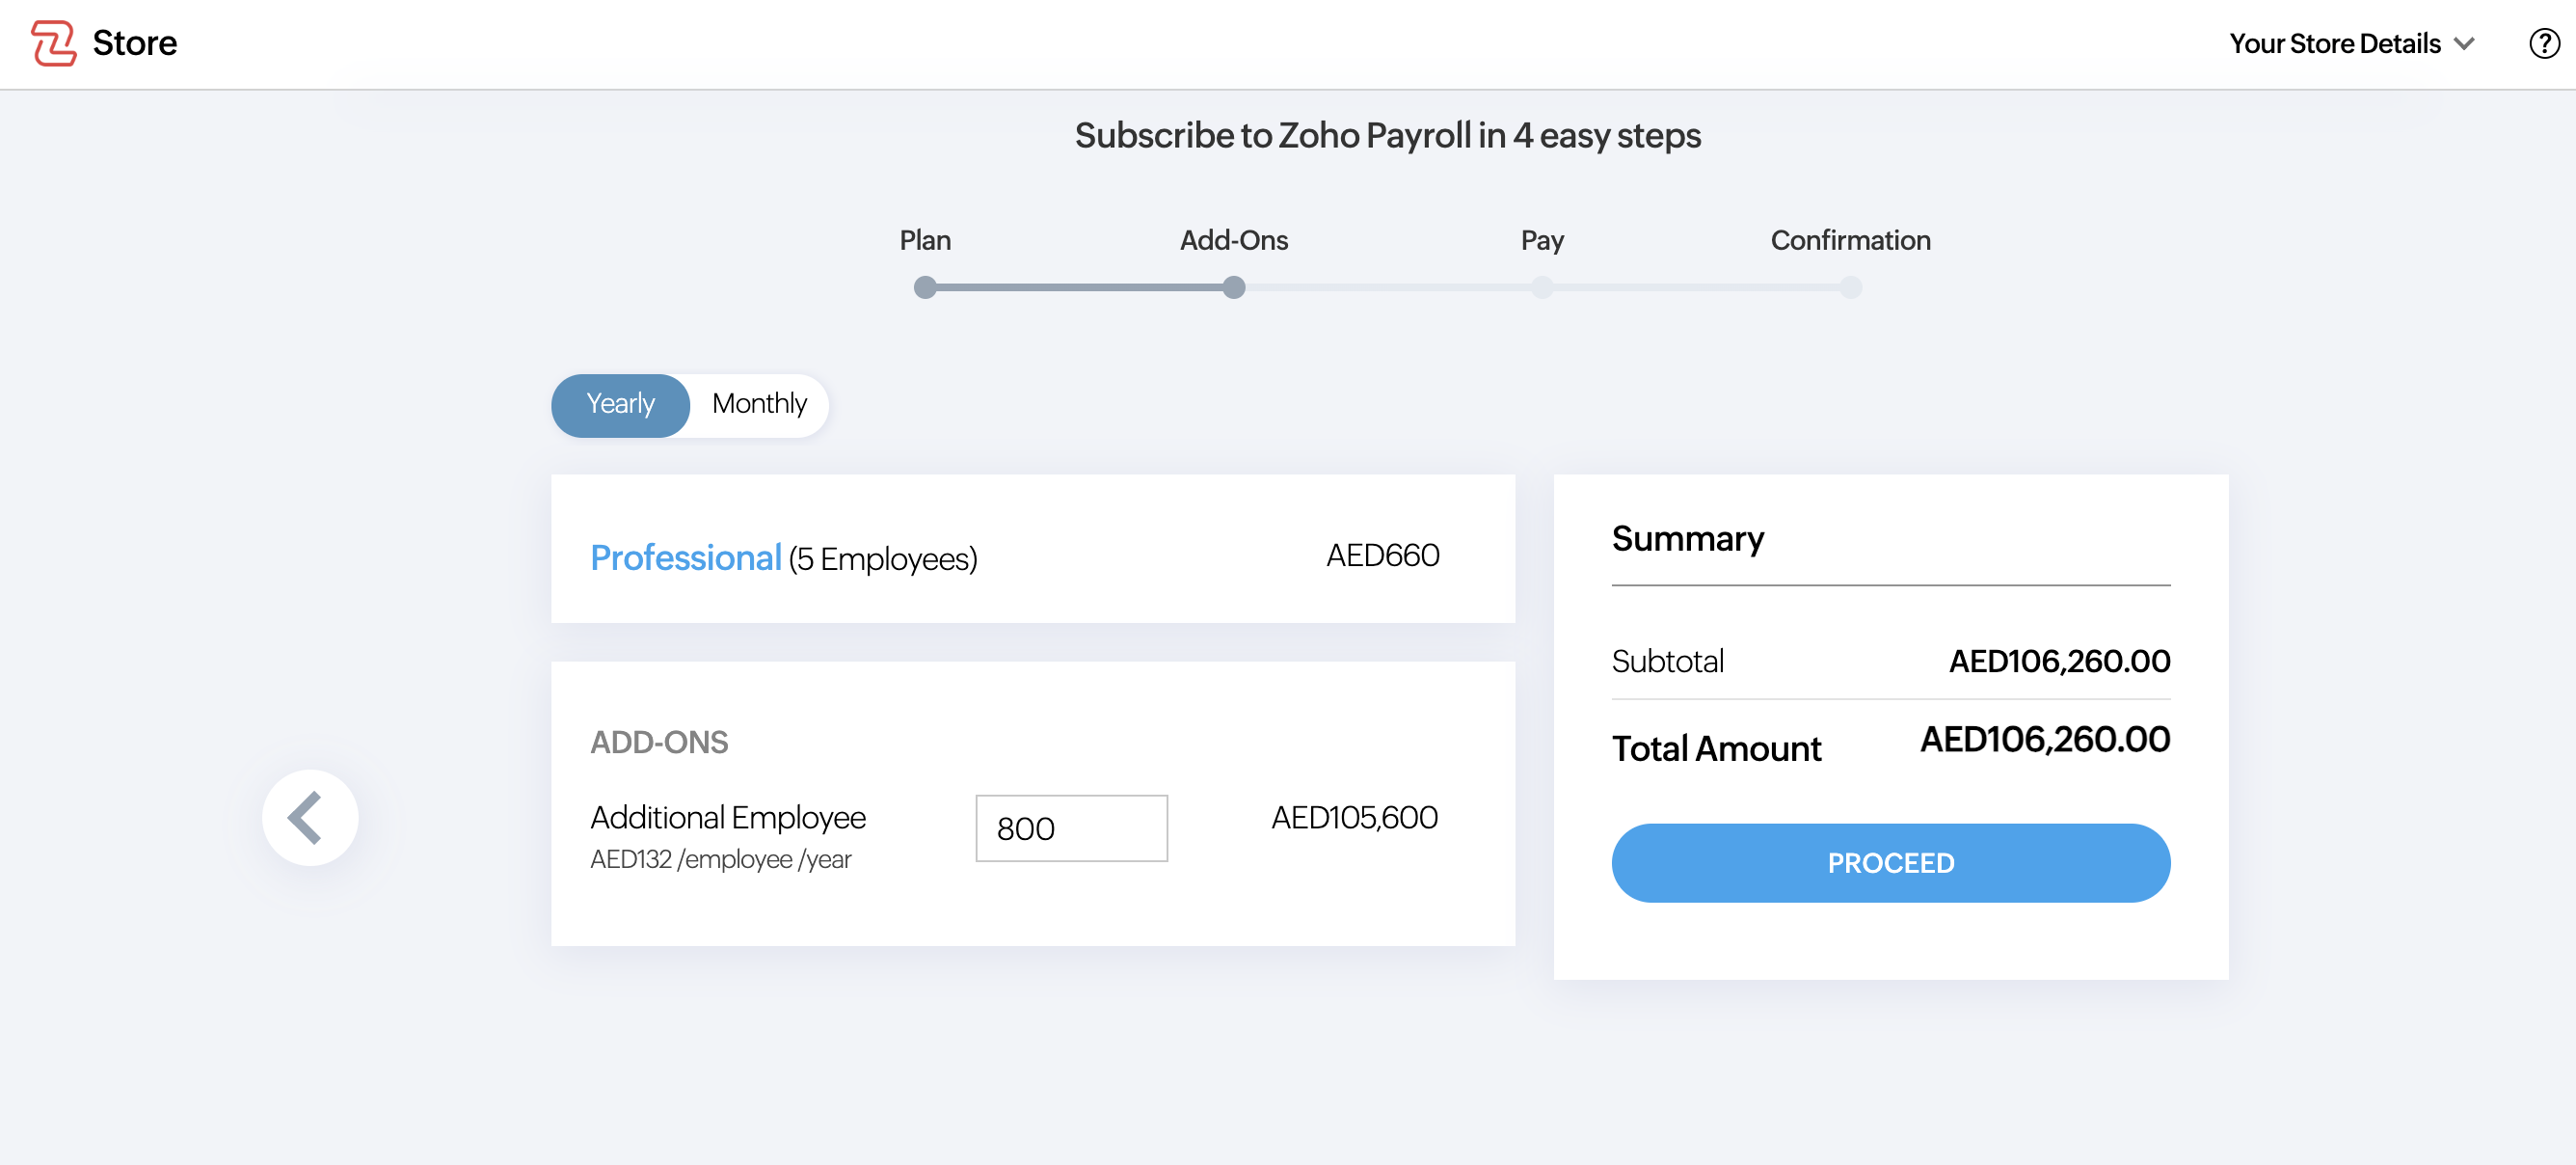Click the Add-Ons step progress dot
Viewport: 2576px width, 1165px height.
tap(1235, 287)
